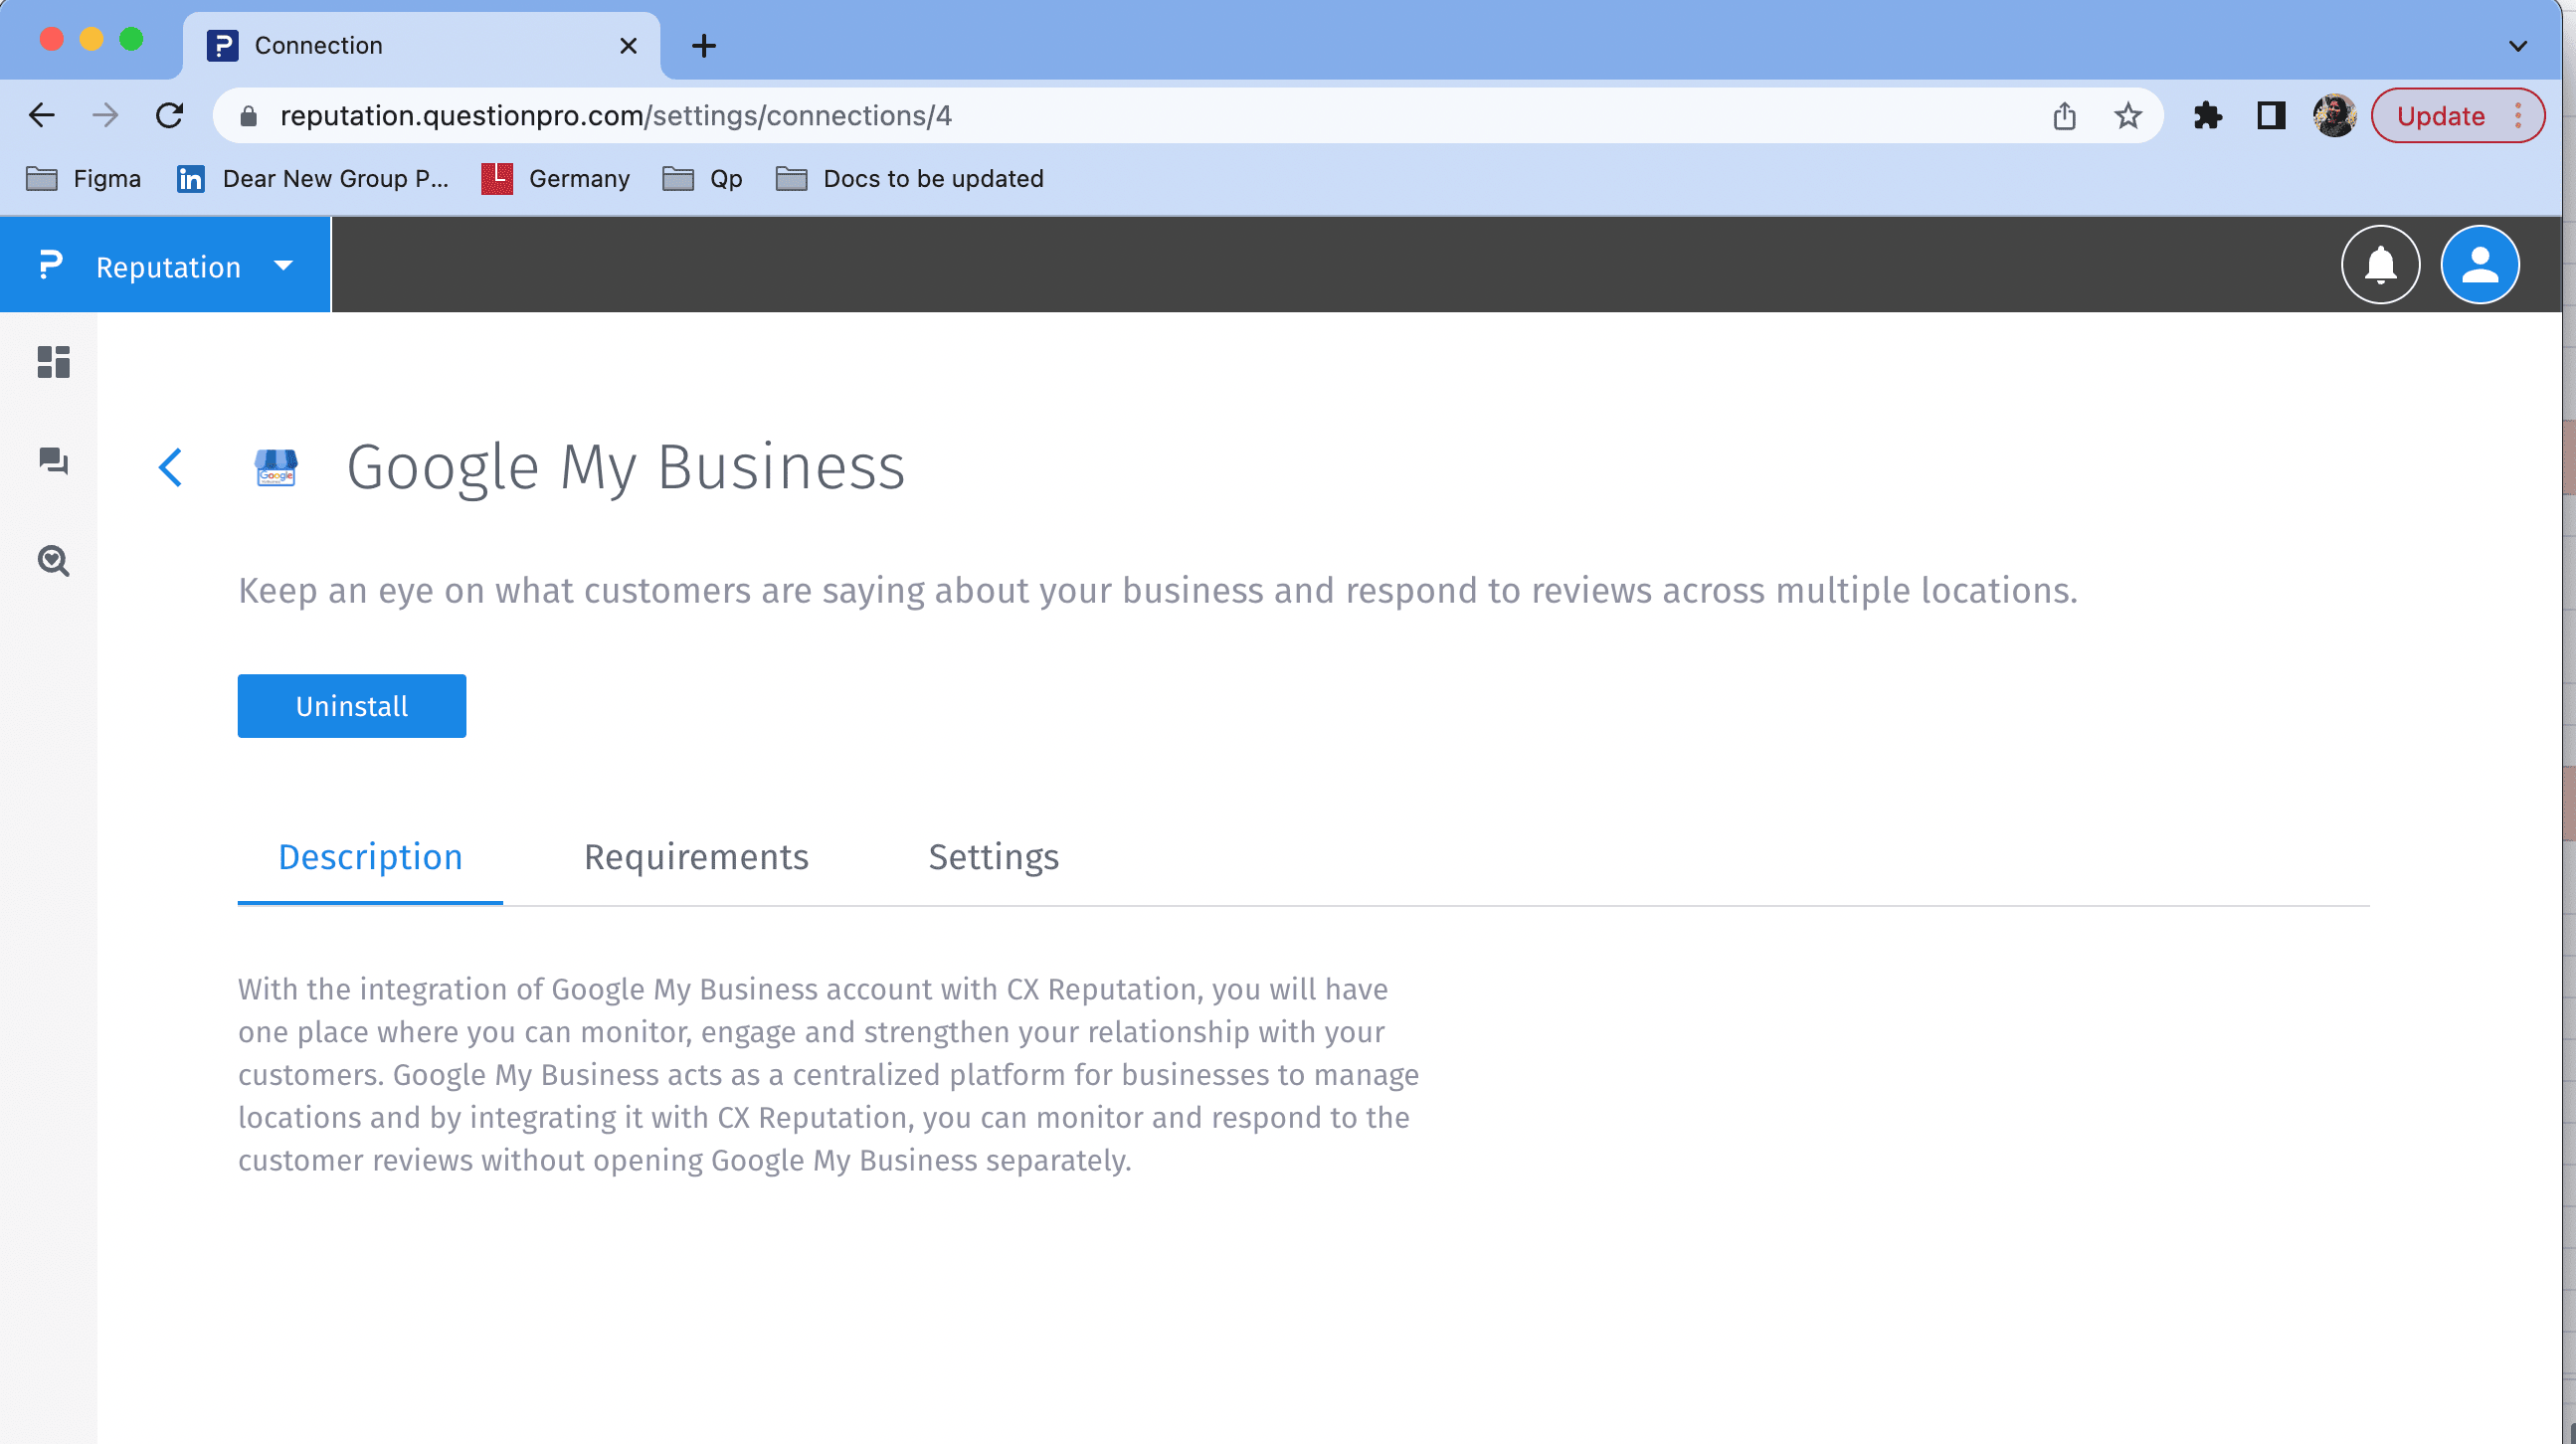This screenshot has height=1444, width=2576.
Task: Click the user profile avatar icon
Action: (x=2479, y=266)
